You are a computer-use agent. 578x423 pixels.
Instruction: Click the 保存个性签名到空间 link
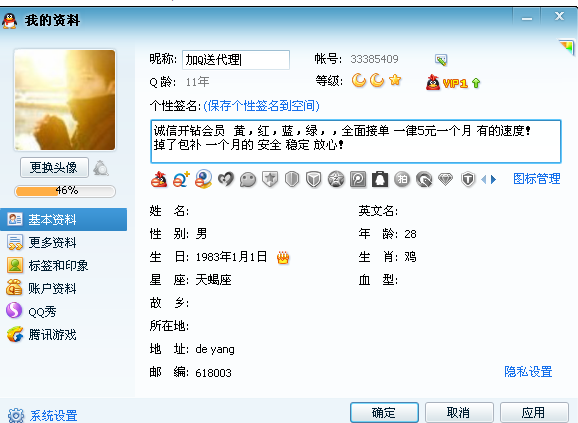(x=261, y=106)
